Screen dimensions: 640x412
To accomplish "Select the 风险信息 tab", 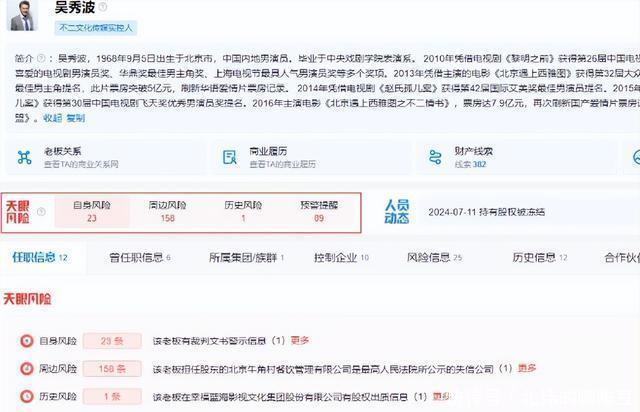I will coord(432,258).
